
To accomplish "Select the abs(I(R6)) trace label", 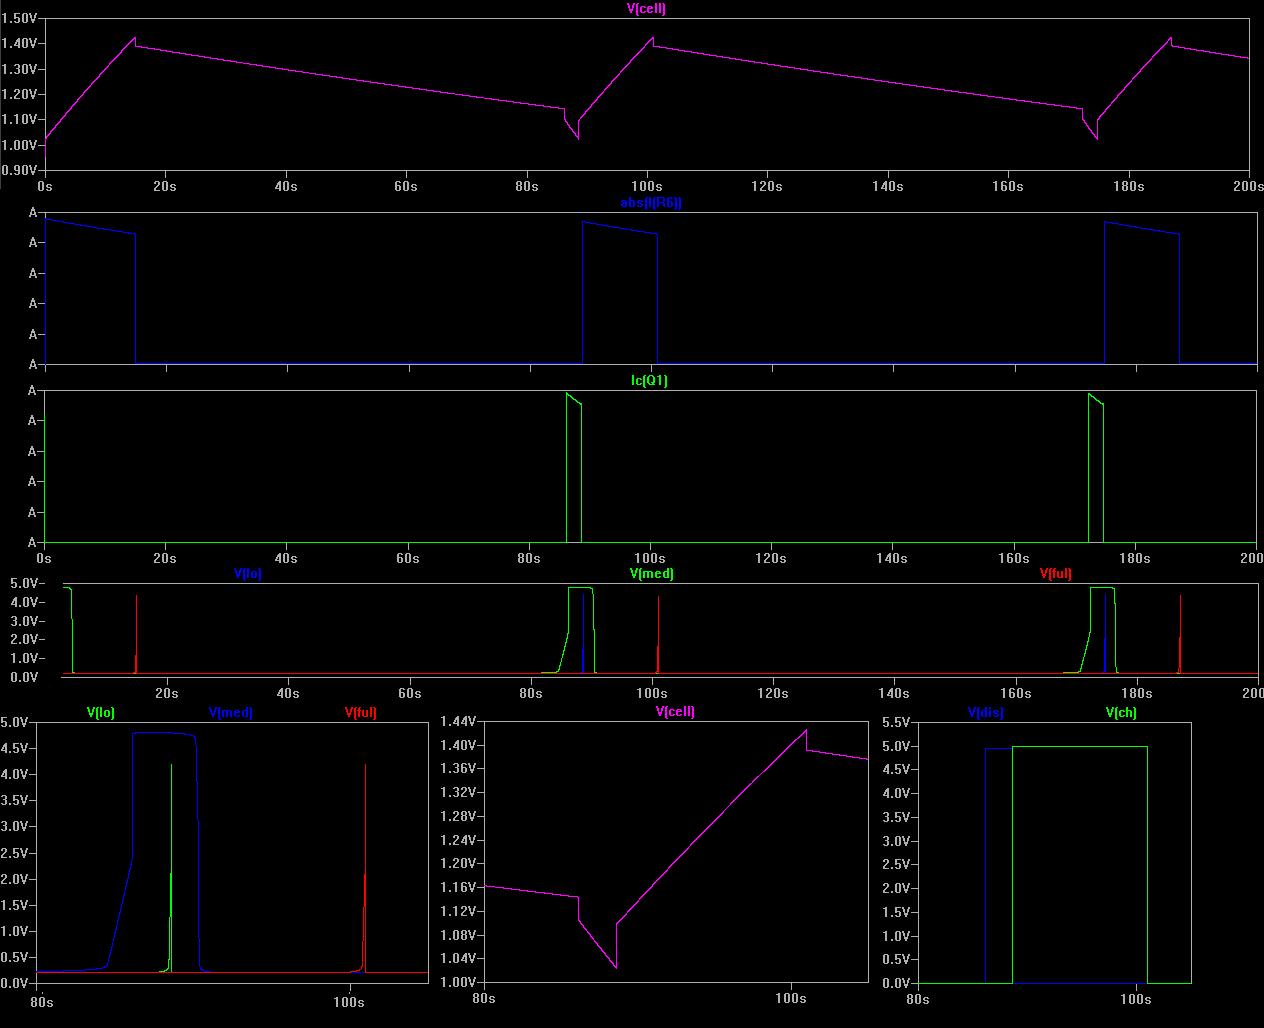I will pos(651,203).
